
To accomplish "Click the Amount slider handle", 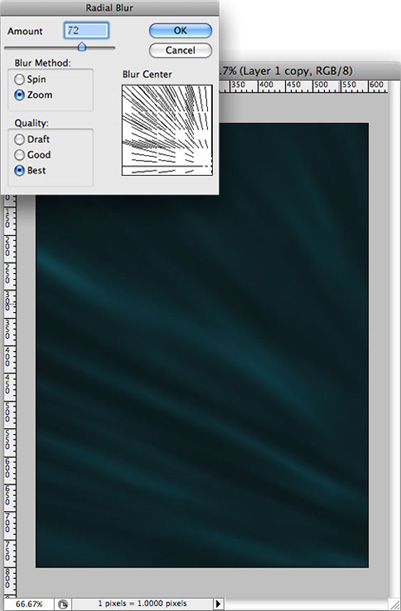I will (x=82, y=47).
